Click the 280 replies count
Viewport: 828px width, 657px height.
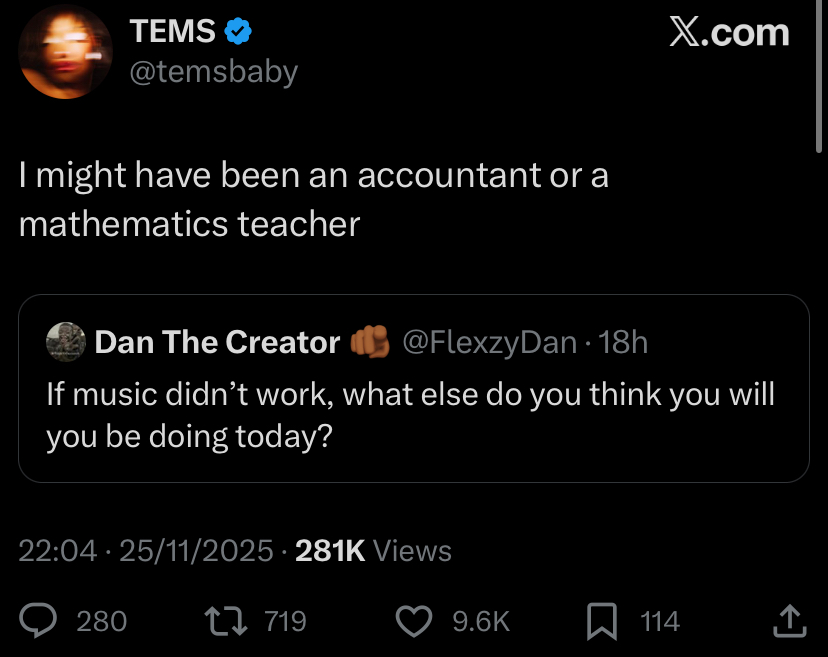pos(101,621)
